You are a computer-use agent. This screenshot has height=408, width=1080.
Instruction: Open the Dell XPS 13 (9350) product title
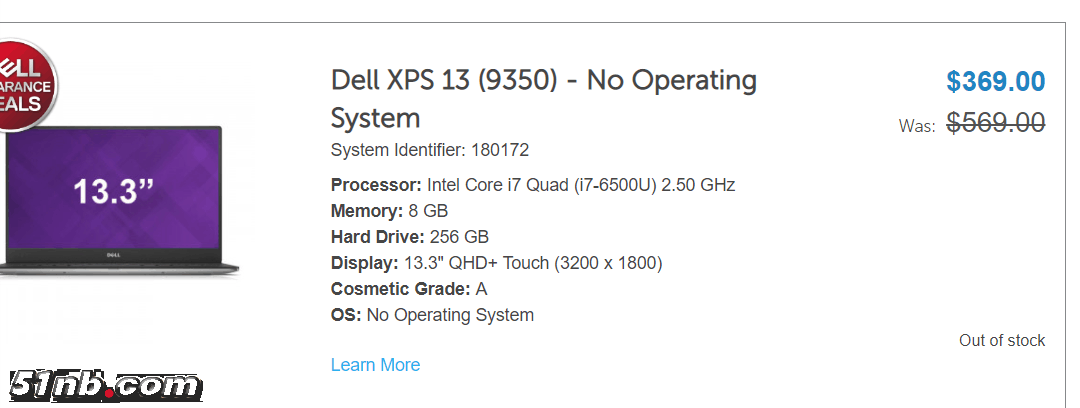coord(543,80)
